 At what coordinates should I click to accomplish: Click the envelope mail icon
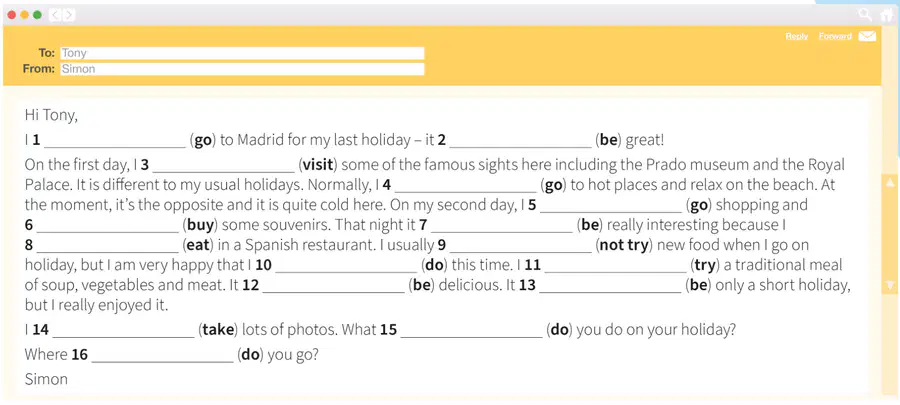tap(867, 36)
